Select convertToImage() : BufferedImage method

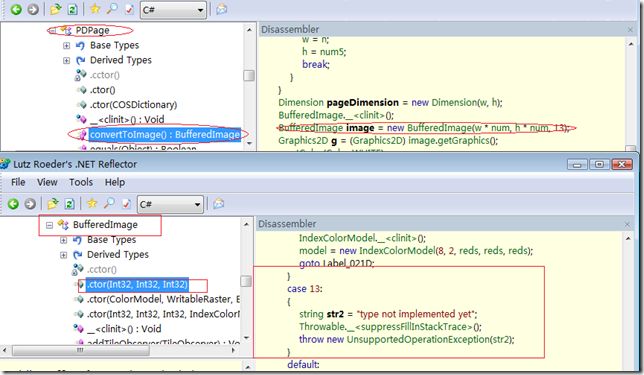165,134
